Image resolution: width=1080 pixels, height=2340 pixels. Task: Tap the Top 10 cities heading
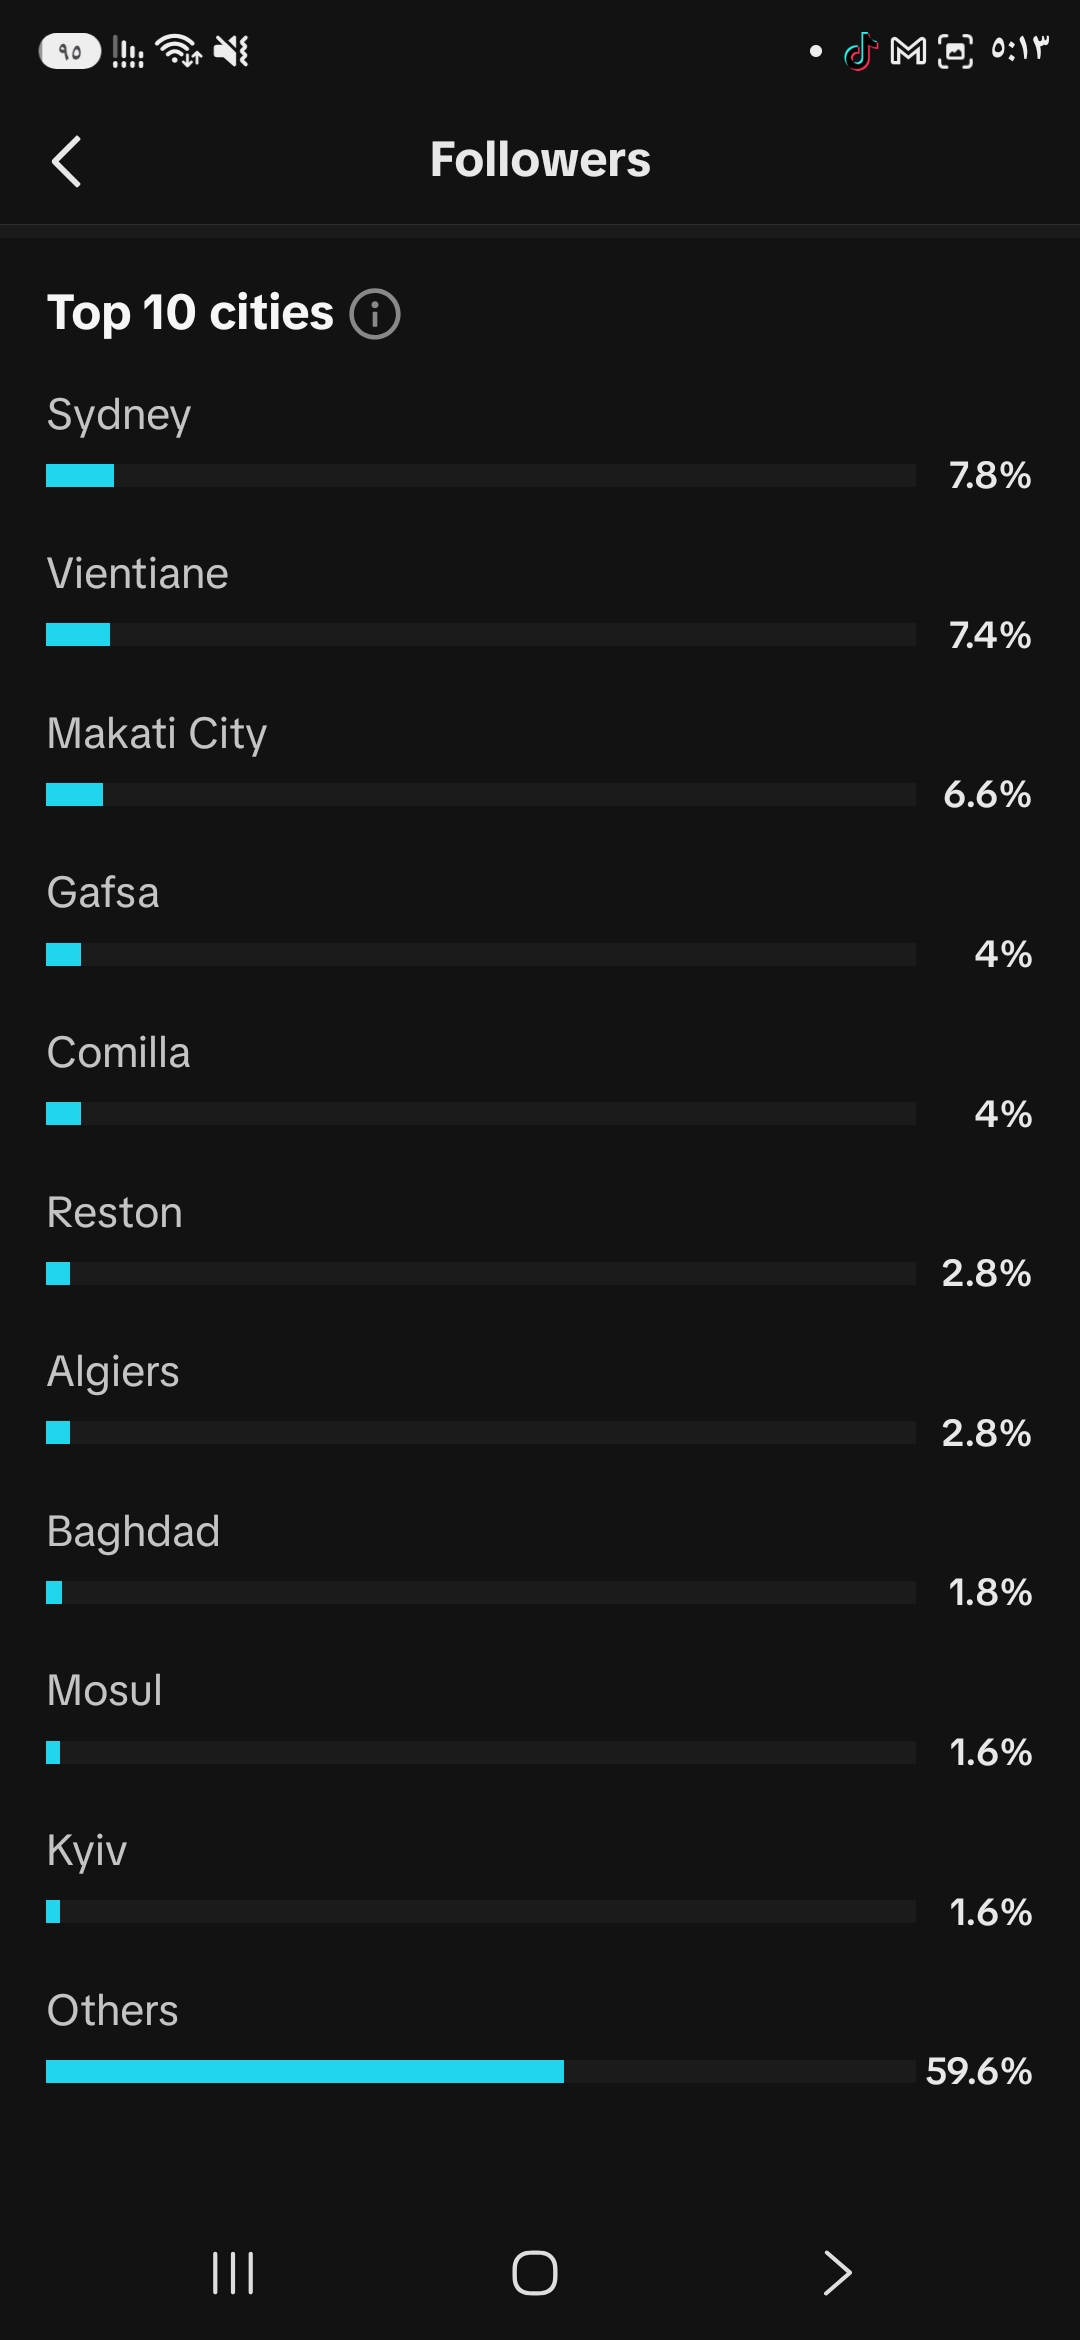pyautogui.click(x=190, y=313)
